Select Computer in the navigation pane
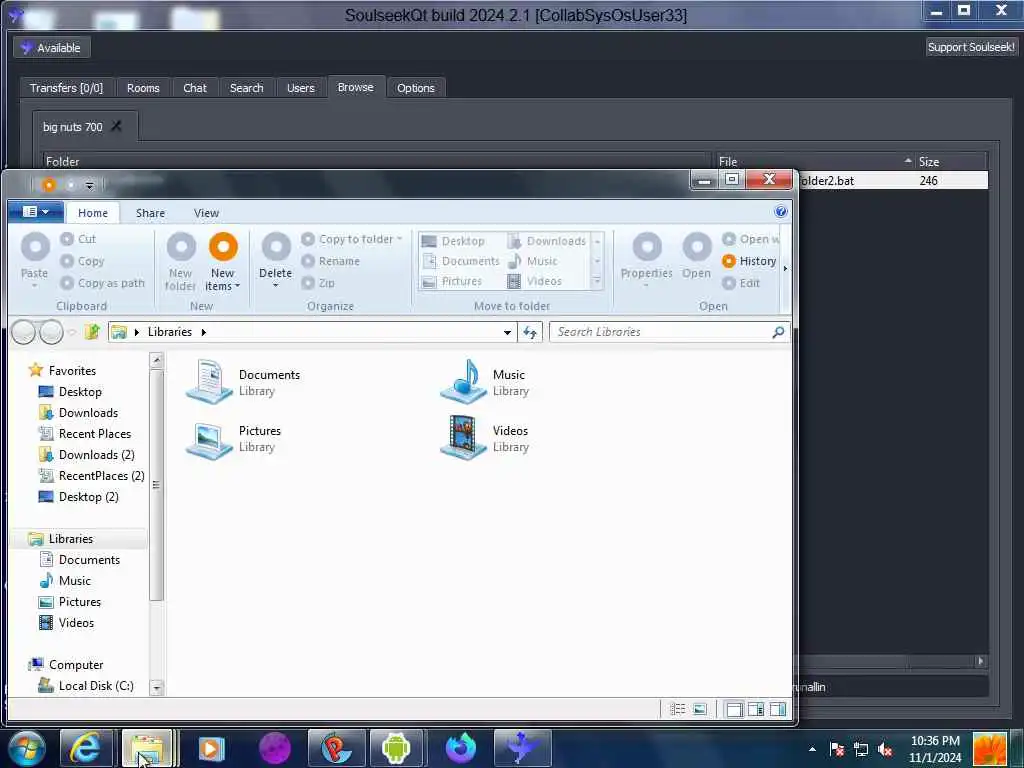This screenshot has width=1024, height=768. (x=66, y=665)
